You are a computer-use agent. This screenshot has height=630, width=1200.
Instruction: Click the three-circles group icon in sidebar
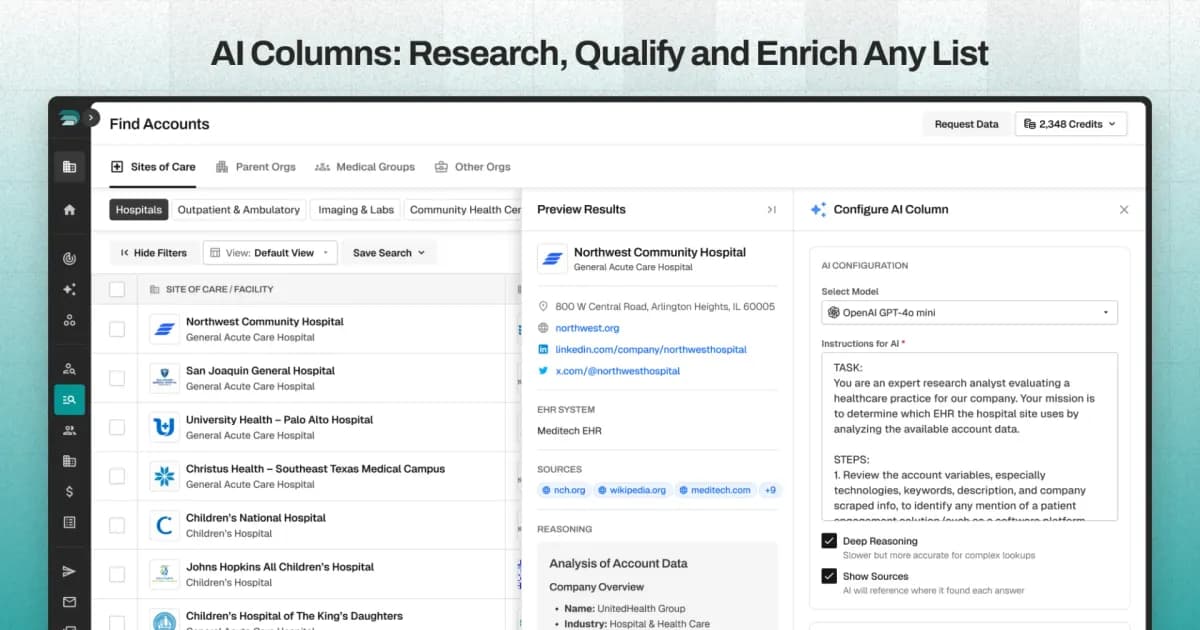(x=69, y=320)
